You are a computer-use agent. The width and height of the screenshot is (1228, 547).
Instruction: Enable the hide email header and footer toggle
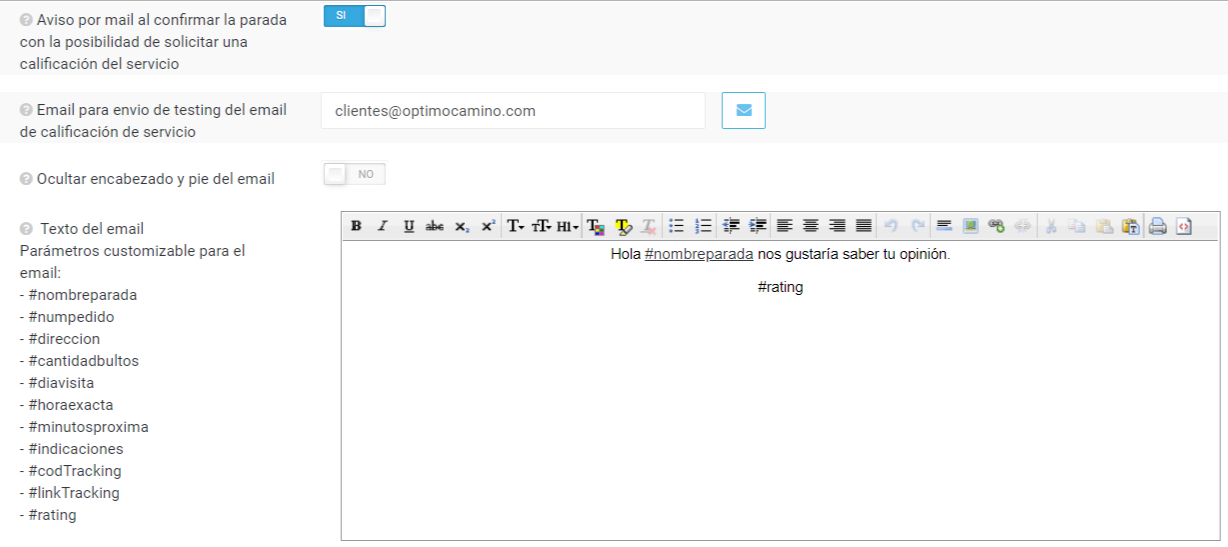[x=354, y=175]
